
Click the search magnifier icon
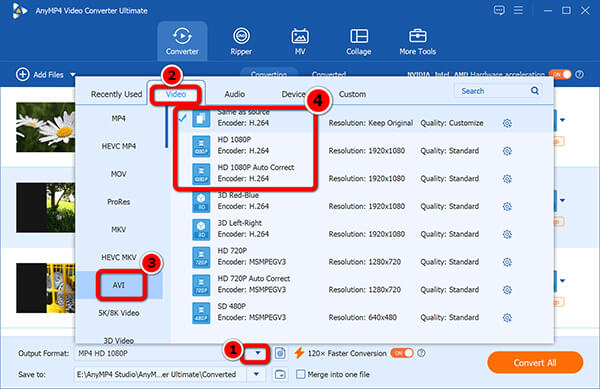pyautogui.click(x=535, y=91)
